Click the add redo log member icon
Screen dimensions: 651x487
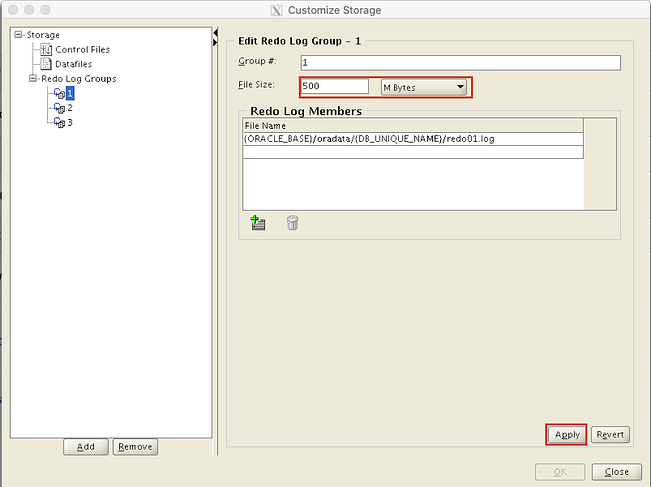pos(258,223)
